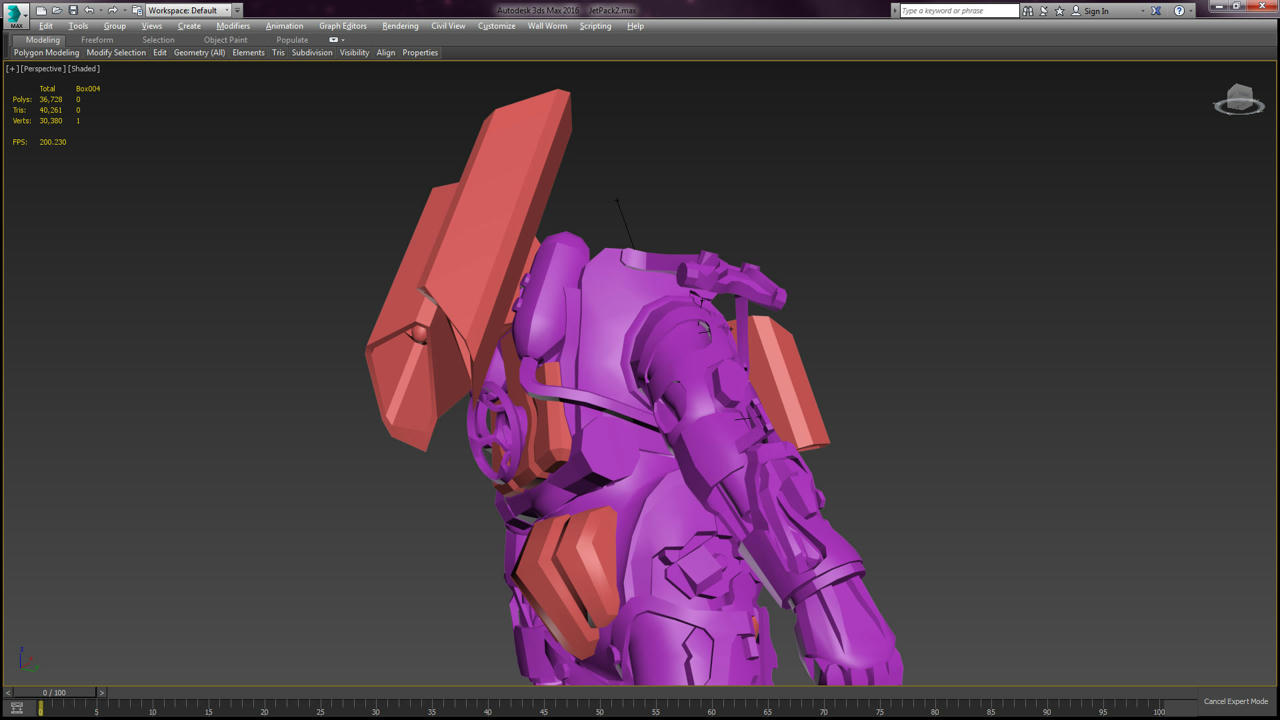The width and height of the screenshot is (1280, 720).
Task: Switch to the Populate ribbon tab
Action: click(x=292, y=40)
